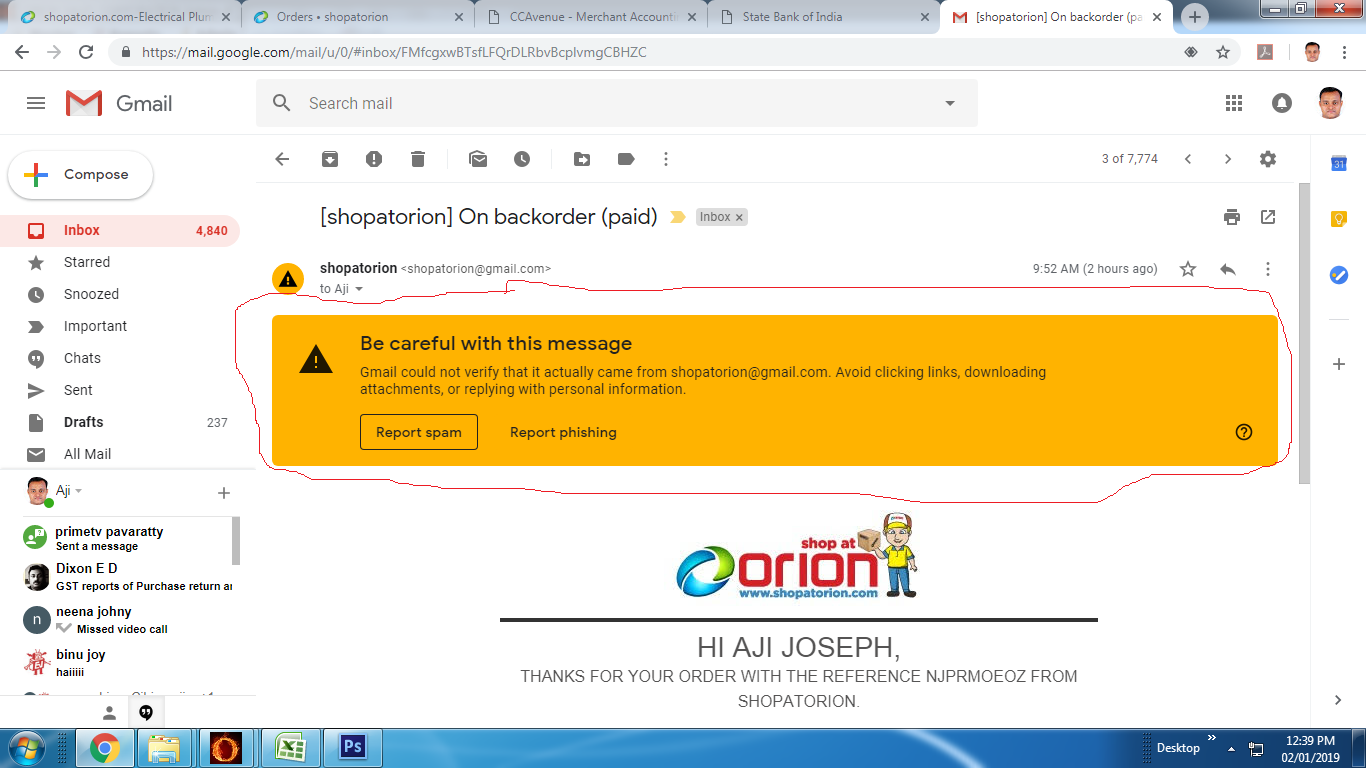The width and height of the screenshot is (1366, 768).
Task: Open the Google account avatar menu
Action: 1330,103
